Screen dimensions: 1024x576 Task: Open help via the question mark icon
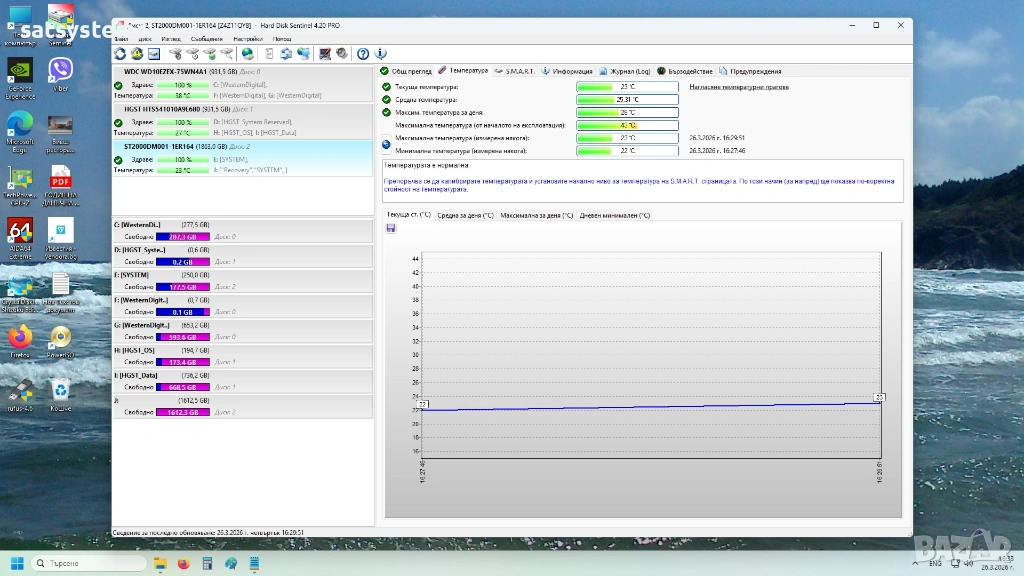pos(363,54)
